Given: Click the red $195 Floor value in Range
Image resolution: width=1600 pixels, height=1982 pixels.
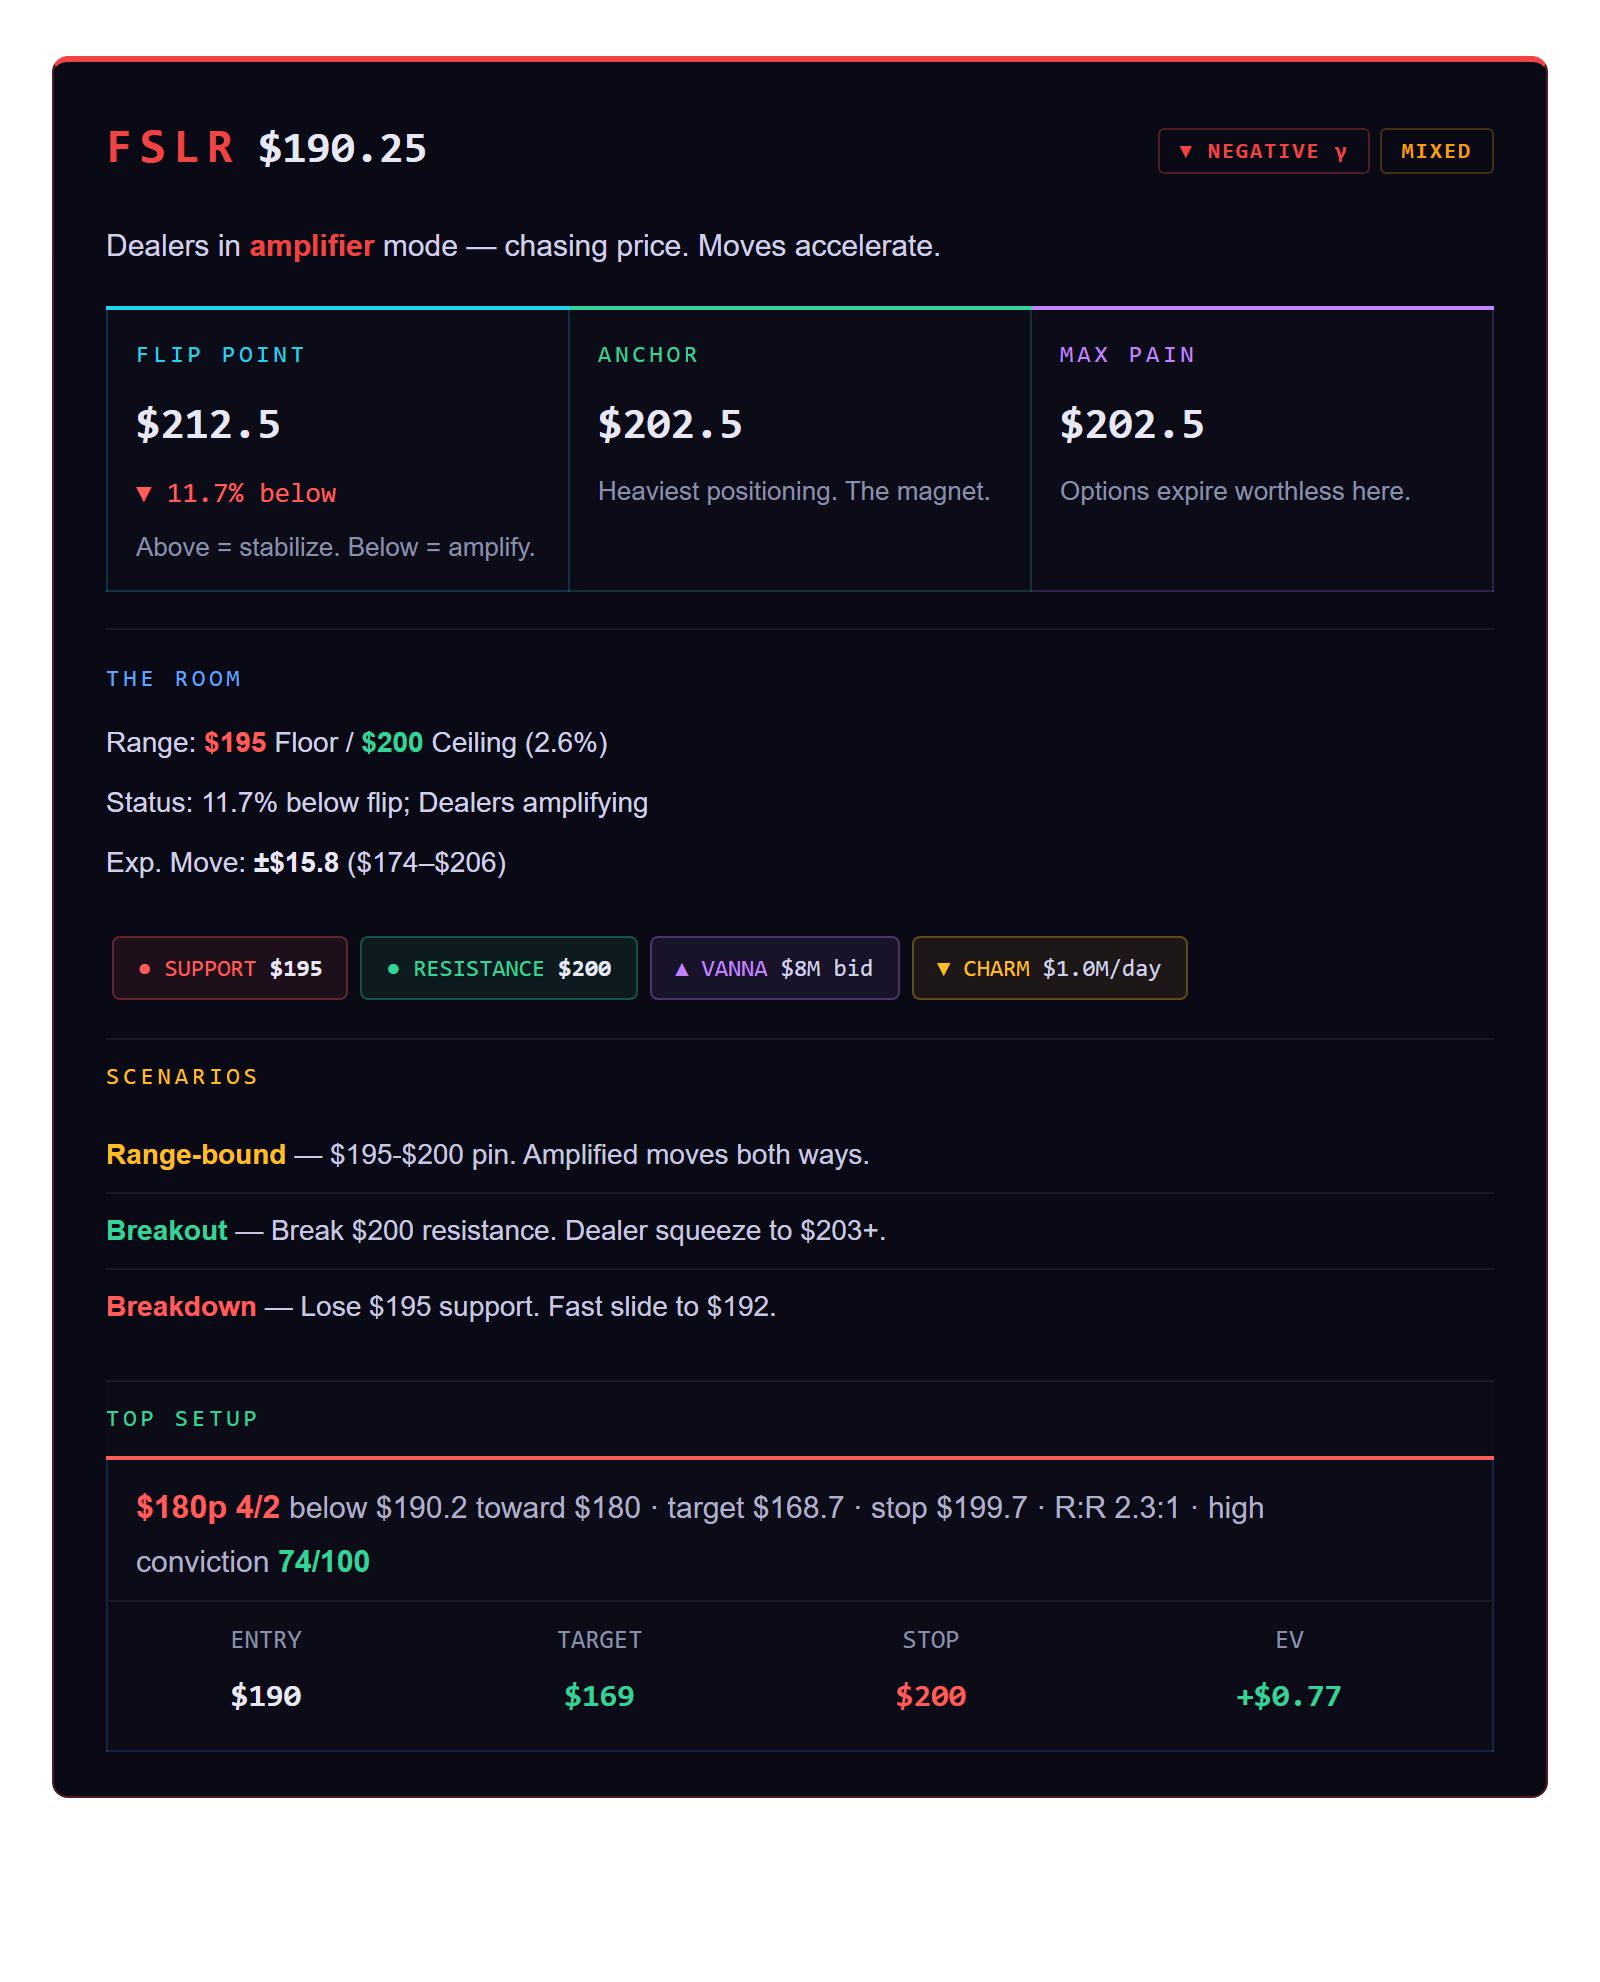Looking at the screenshot, I should pyautogui.click(x=235, y=743).
